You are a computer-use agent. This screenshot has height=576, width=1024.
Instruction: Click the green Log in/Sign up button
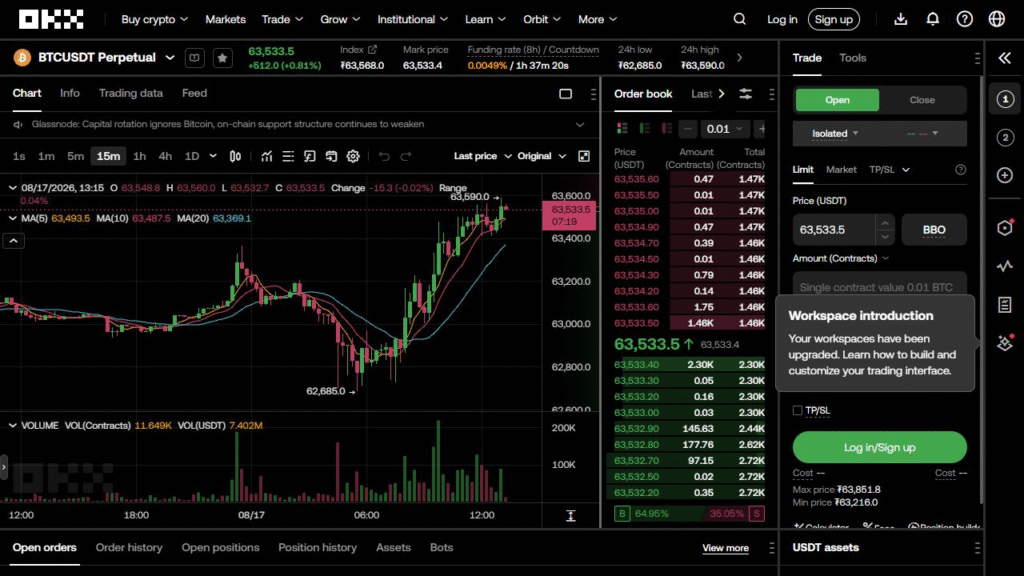pos(879,447)
